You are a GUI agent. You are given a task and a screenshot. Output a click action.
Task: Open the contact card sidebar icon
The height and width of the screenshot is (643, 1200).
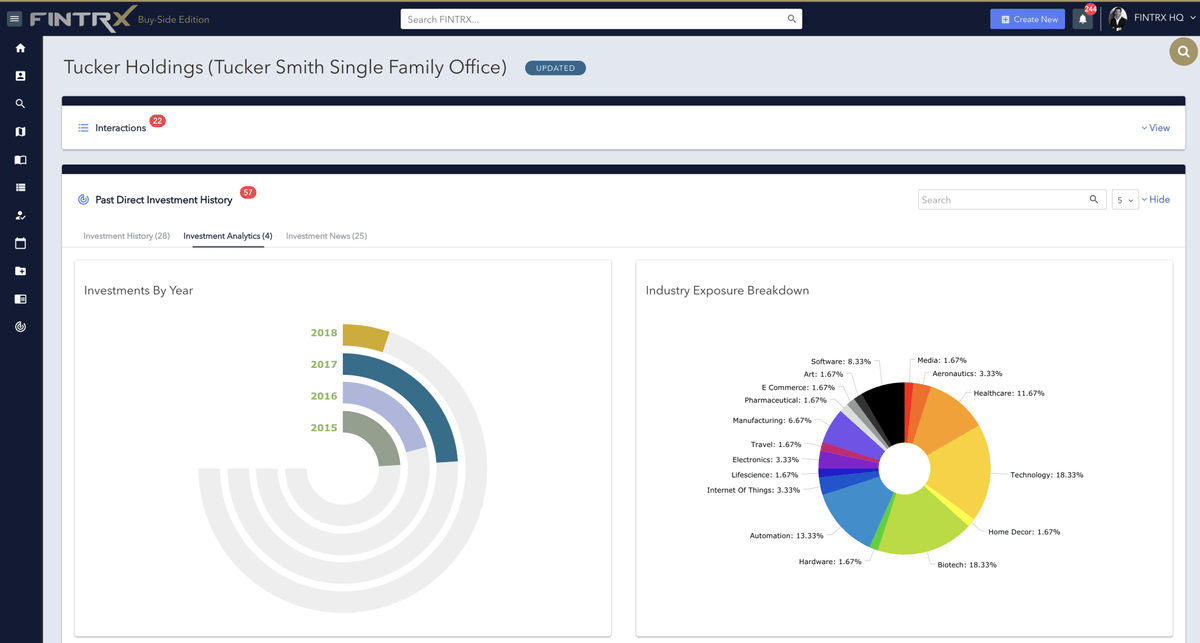click(x=20, y=76)
